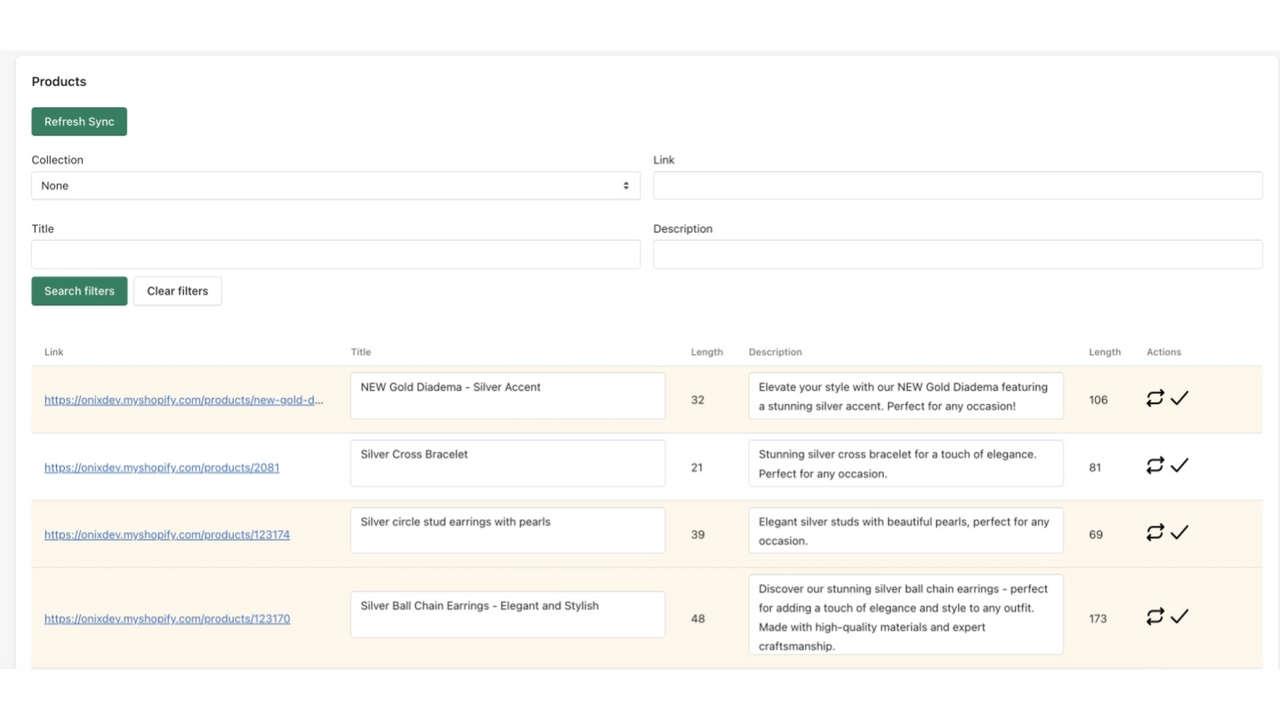Follow the products/123174 link

[167, 534]
